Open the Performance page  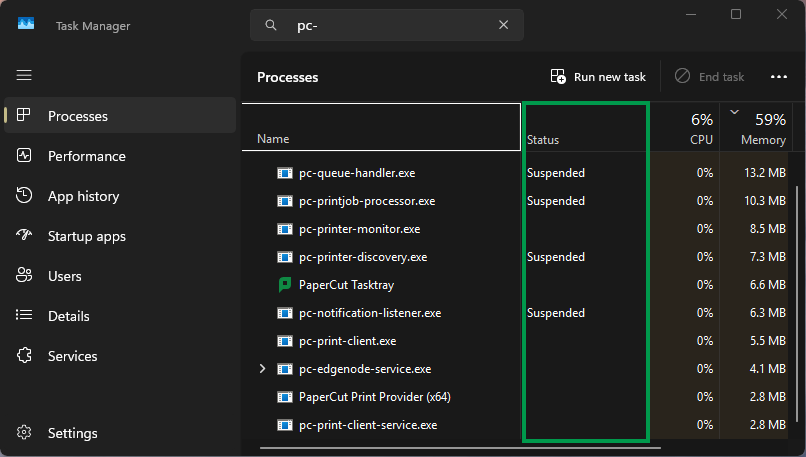[120, 156]
